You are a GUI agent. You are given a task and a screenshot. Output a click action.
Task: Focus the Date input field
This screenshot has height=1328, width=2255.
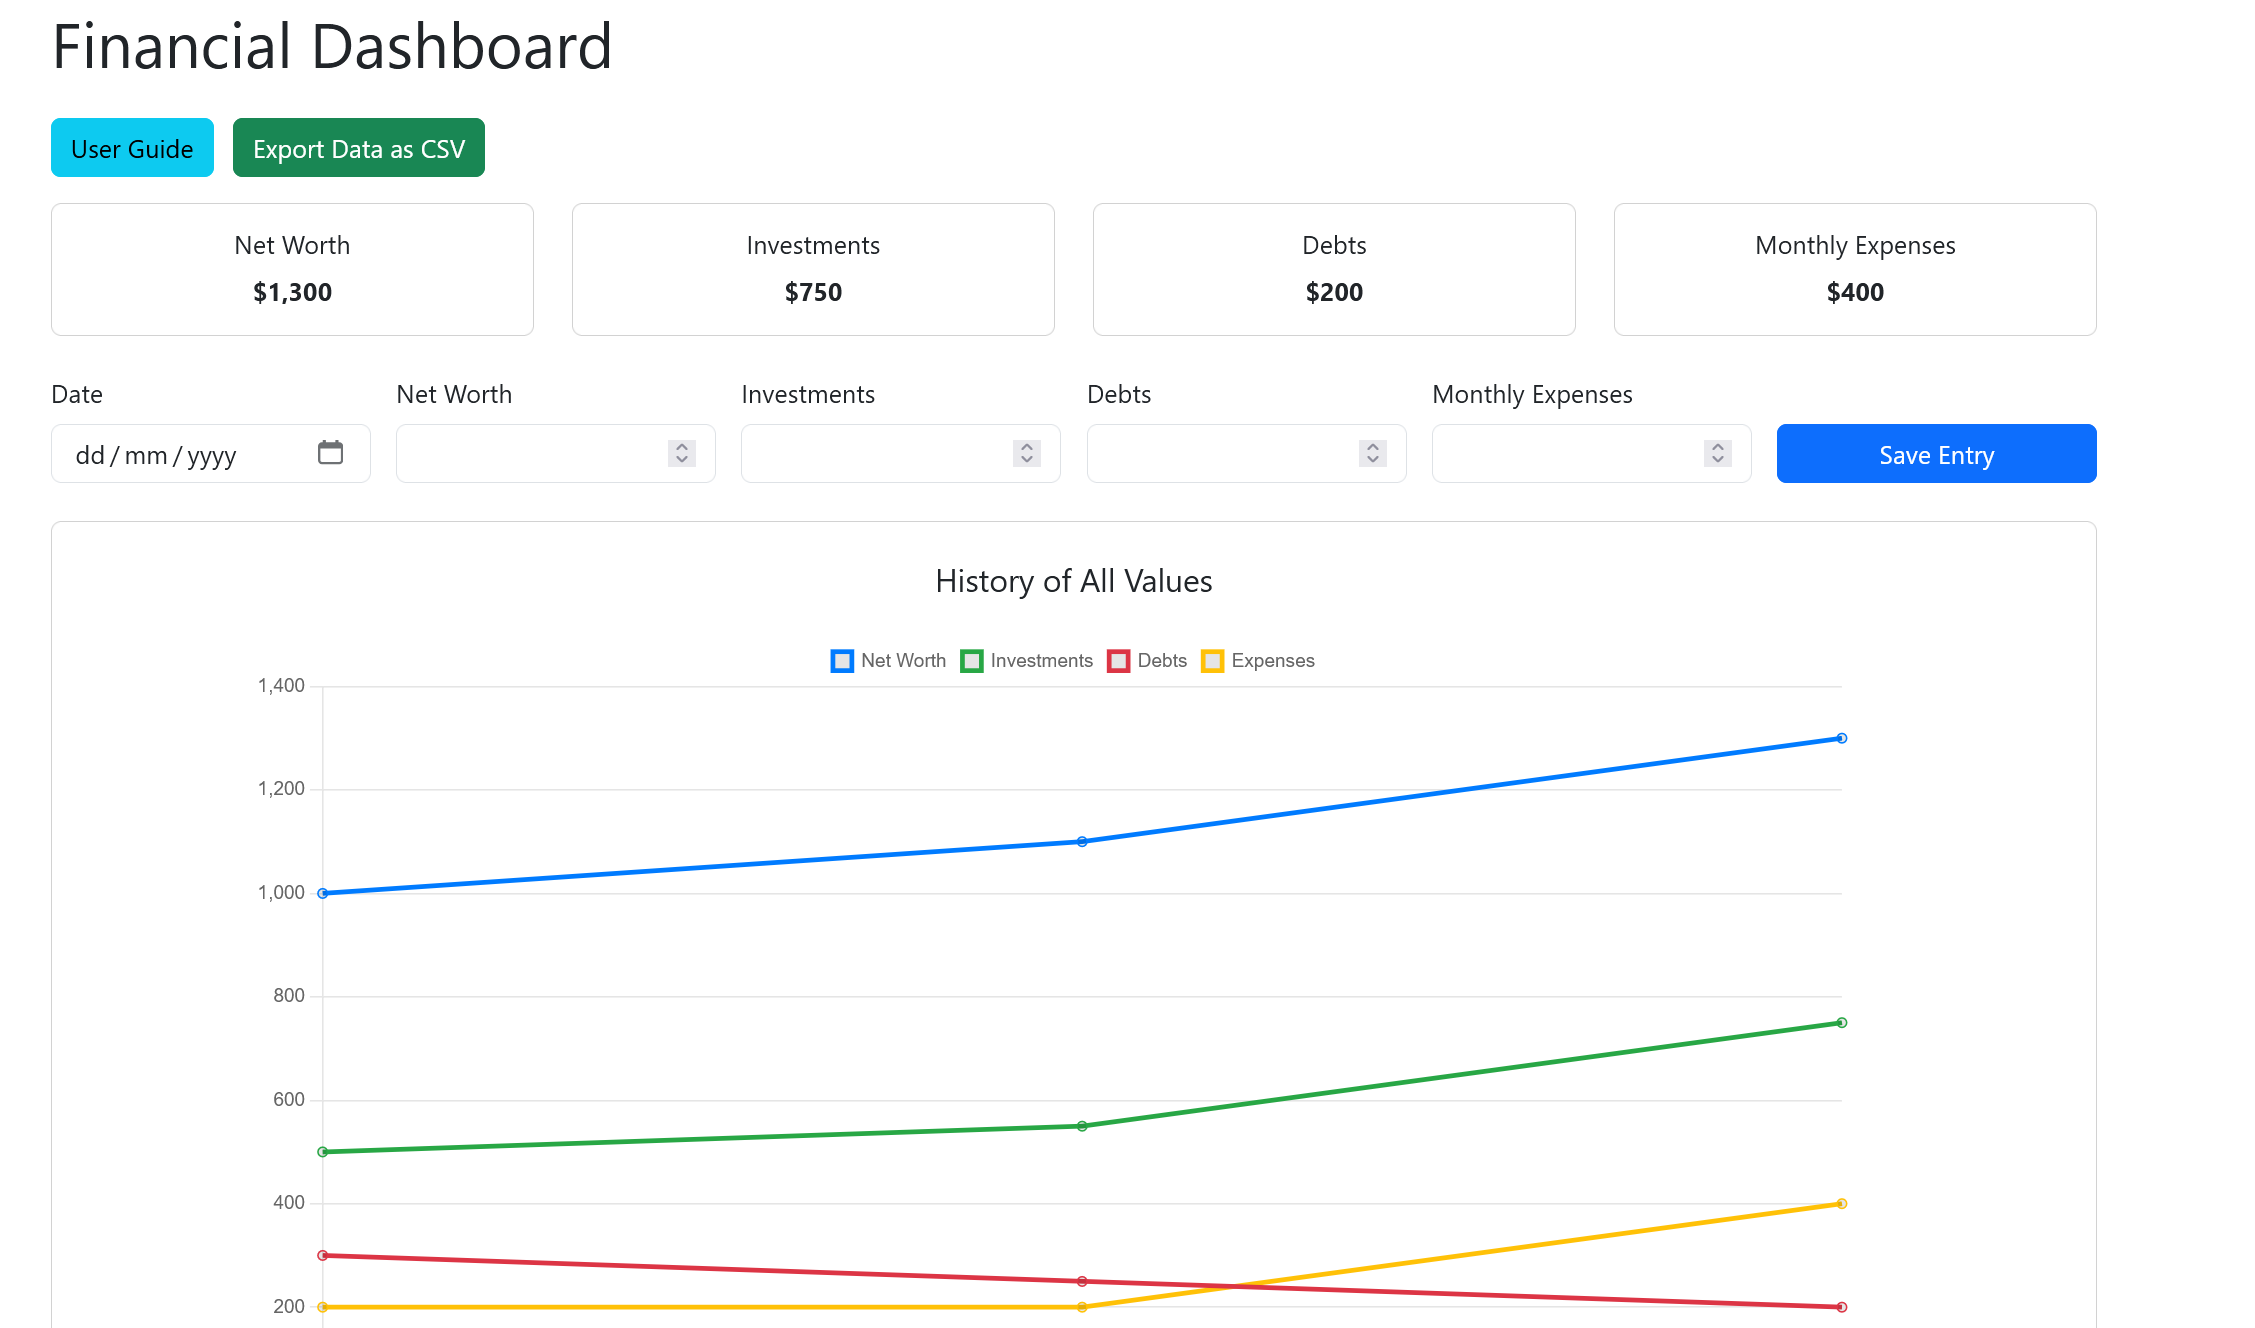[x=180, y=454]
